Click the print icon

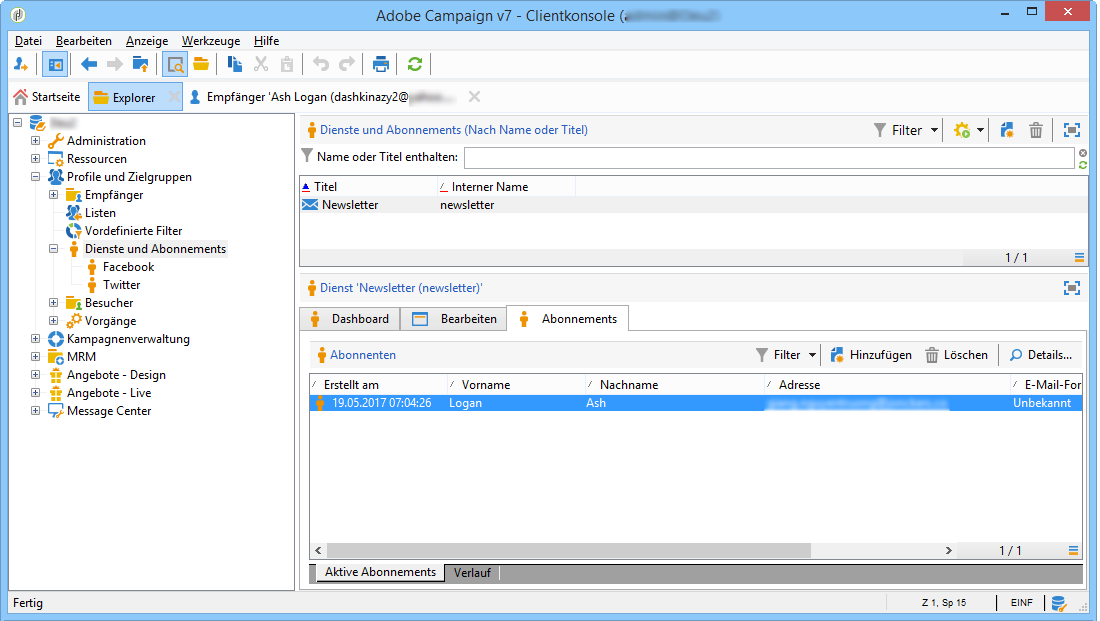[x=381, y=65]
